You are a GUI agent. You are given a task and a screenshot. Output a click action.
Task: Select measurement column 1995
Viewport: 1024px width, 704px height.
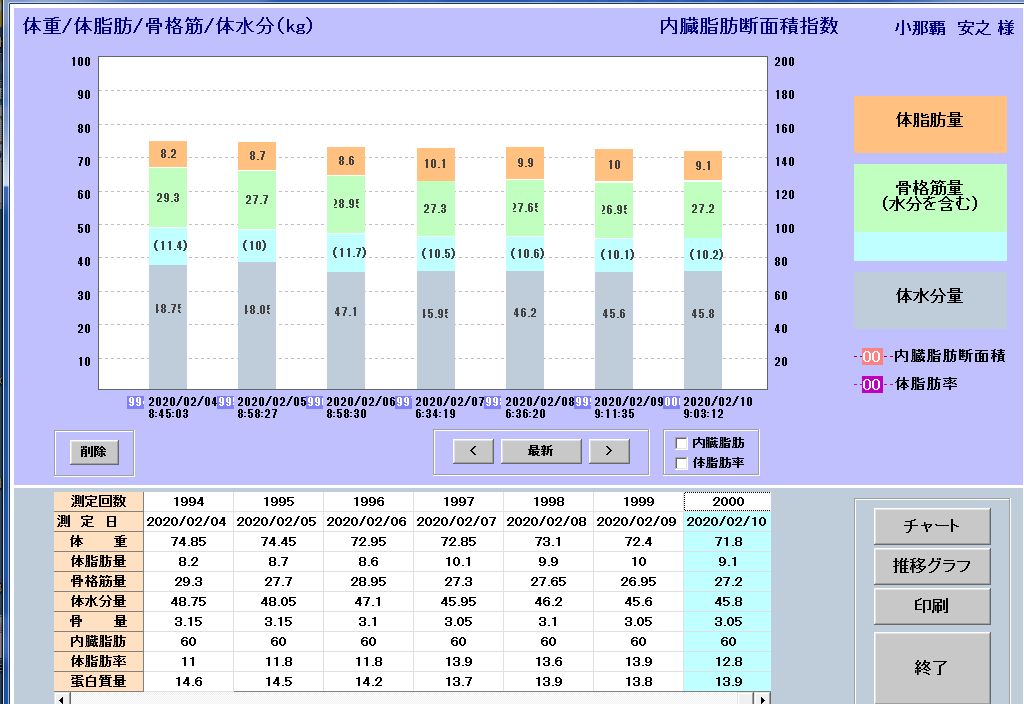pos(279,502)
